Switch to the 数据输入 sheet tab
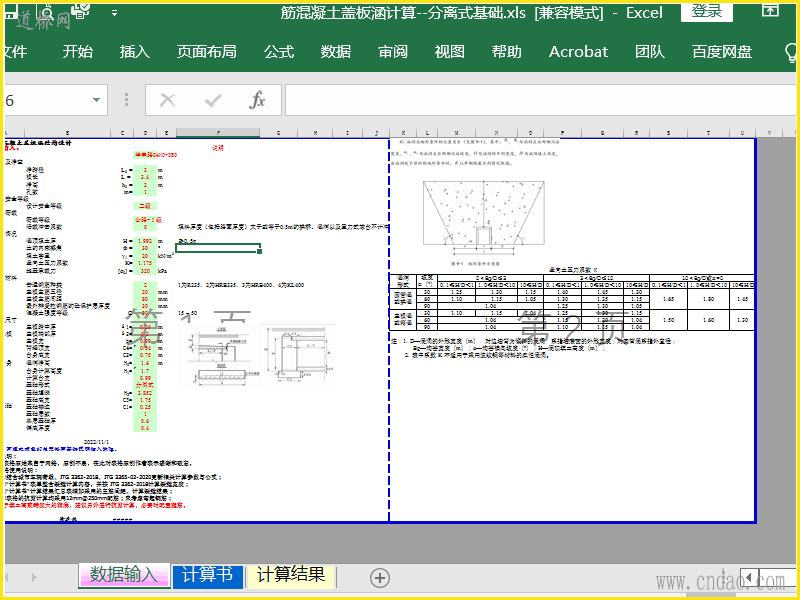The width and height of the screenshot is (800, 600). pyautogui.click(x=123, y=575)
